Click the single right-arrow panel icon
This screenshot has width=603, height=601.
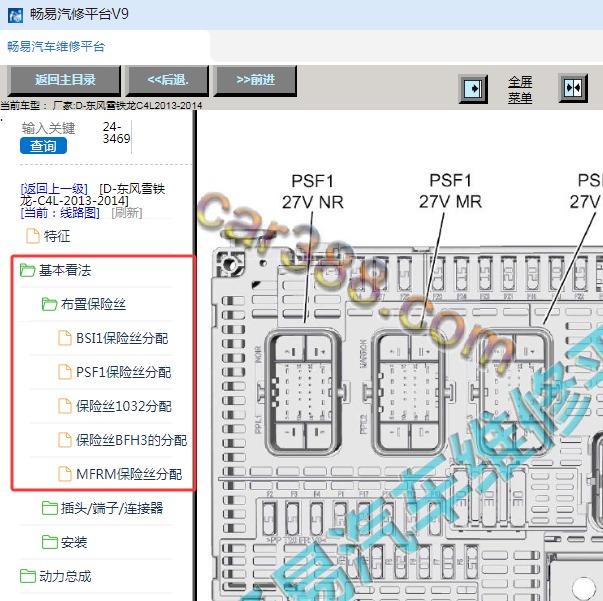[x=473, y=89]
